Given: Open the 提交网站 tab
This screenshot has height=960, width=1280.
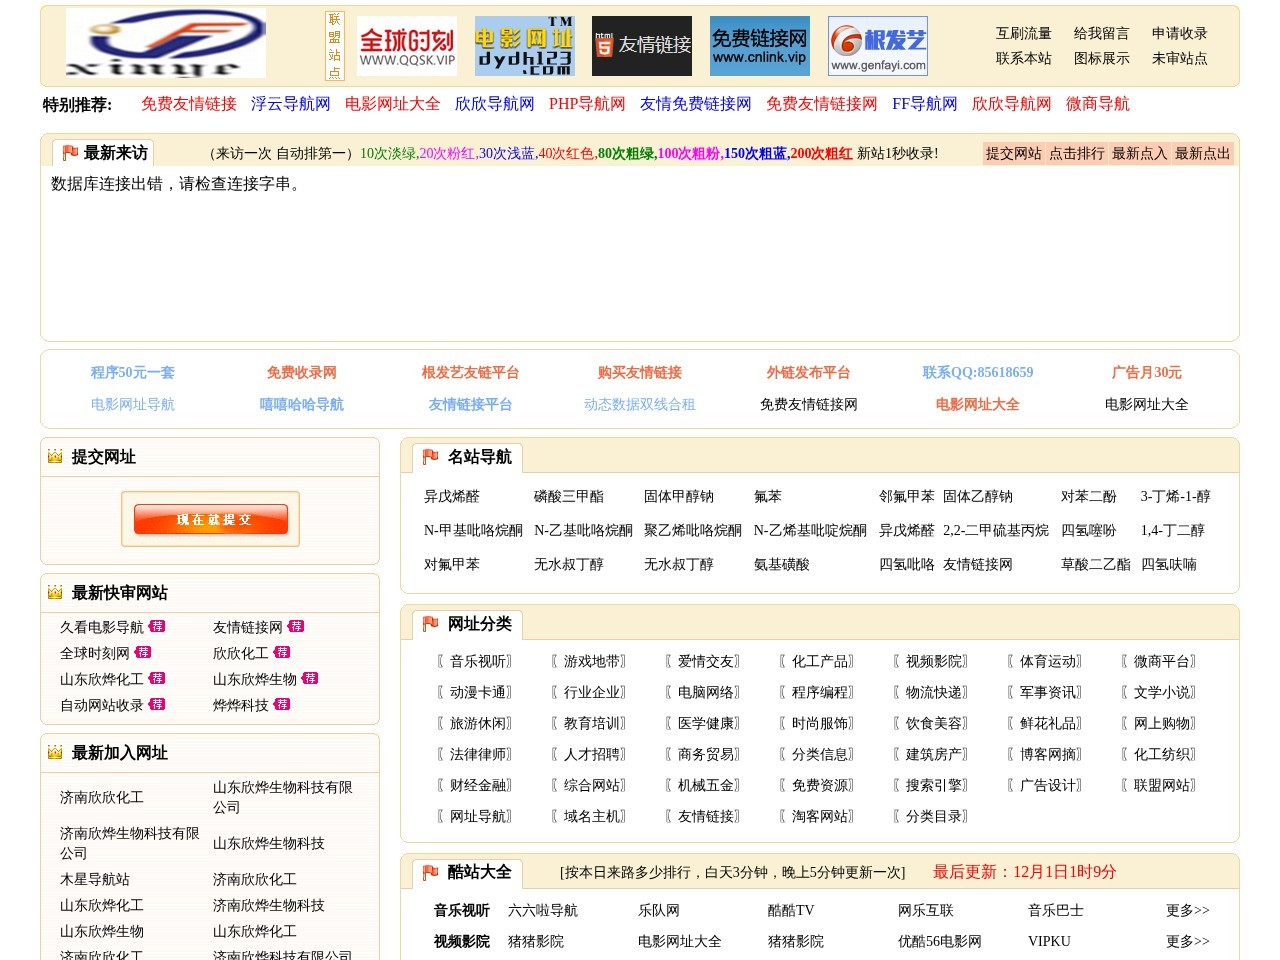Looking at the screenshot, I should [1014, 153].
